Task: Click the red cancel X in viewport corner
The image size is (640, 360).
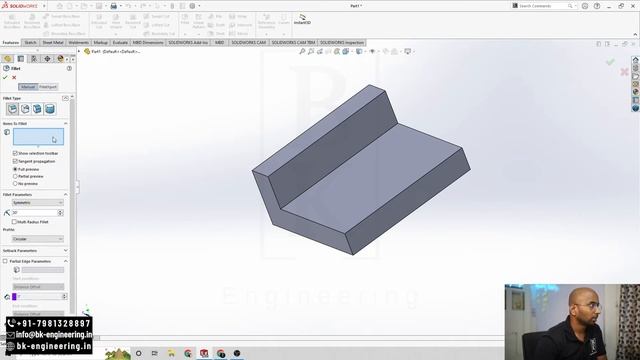Action: [x=624, y=72]
